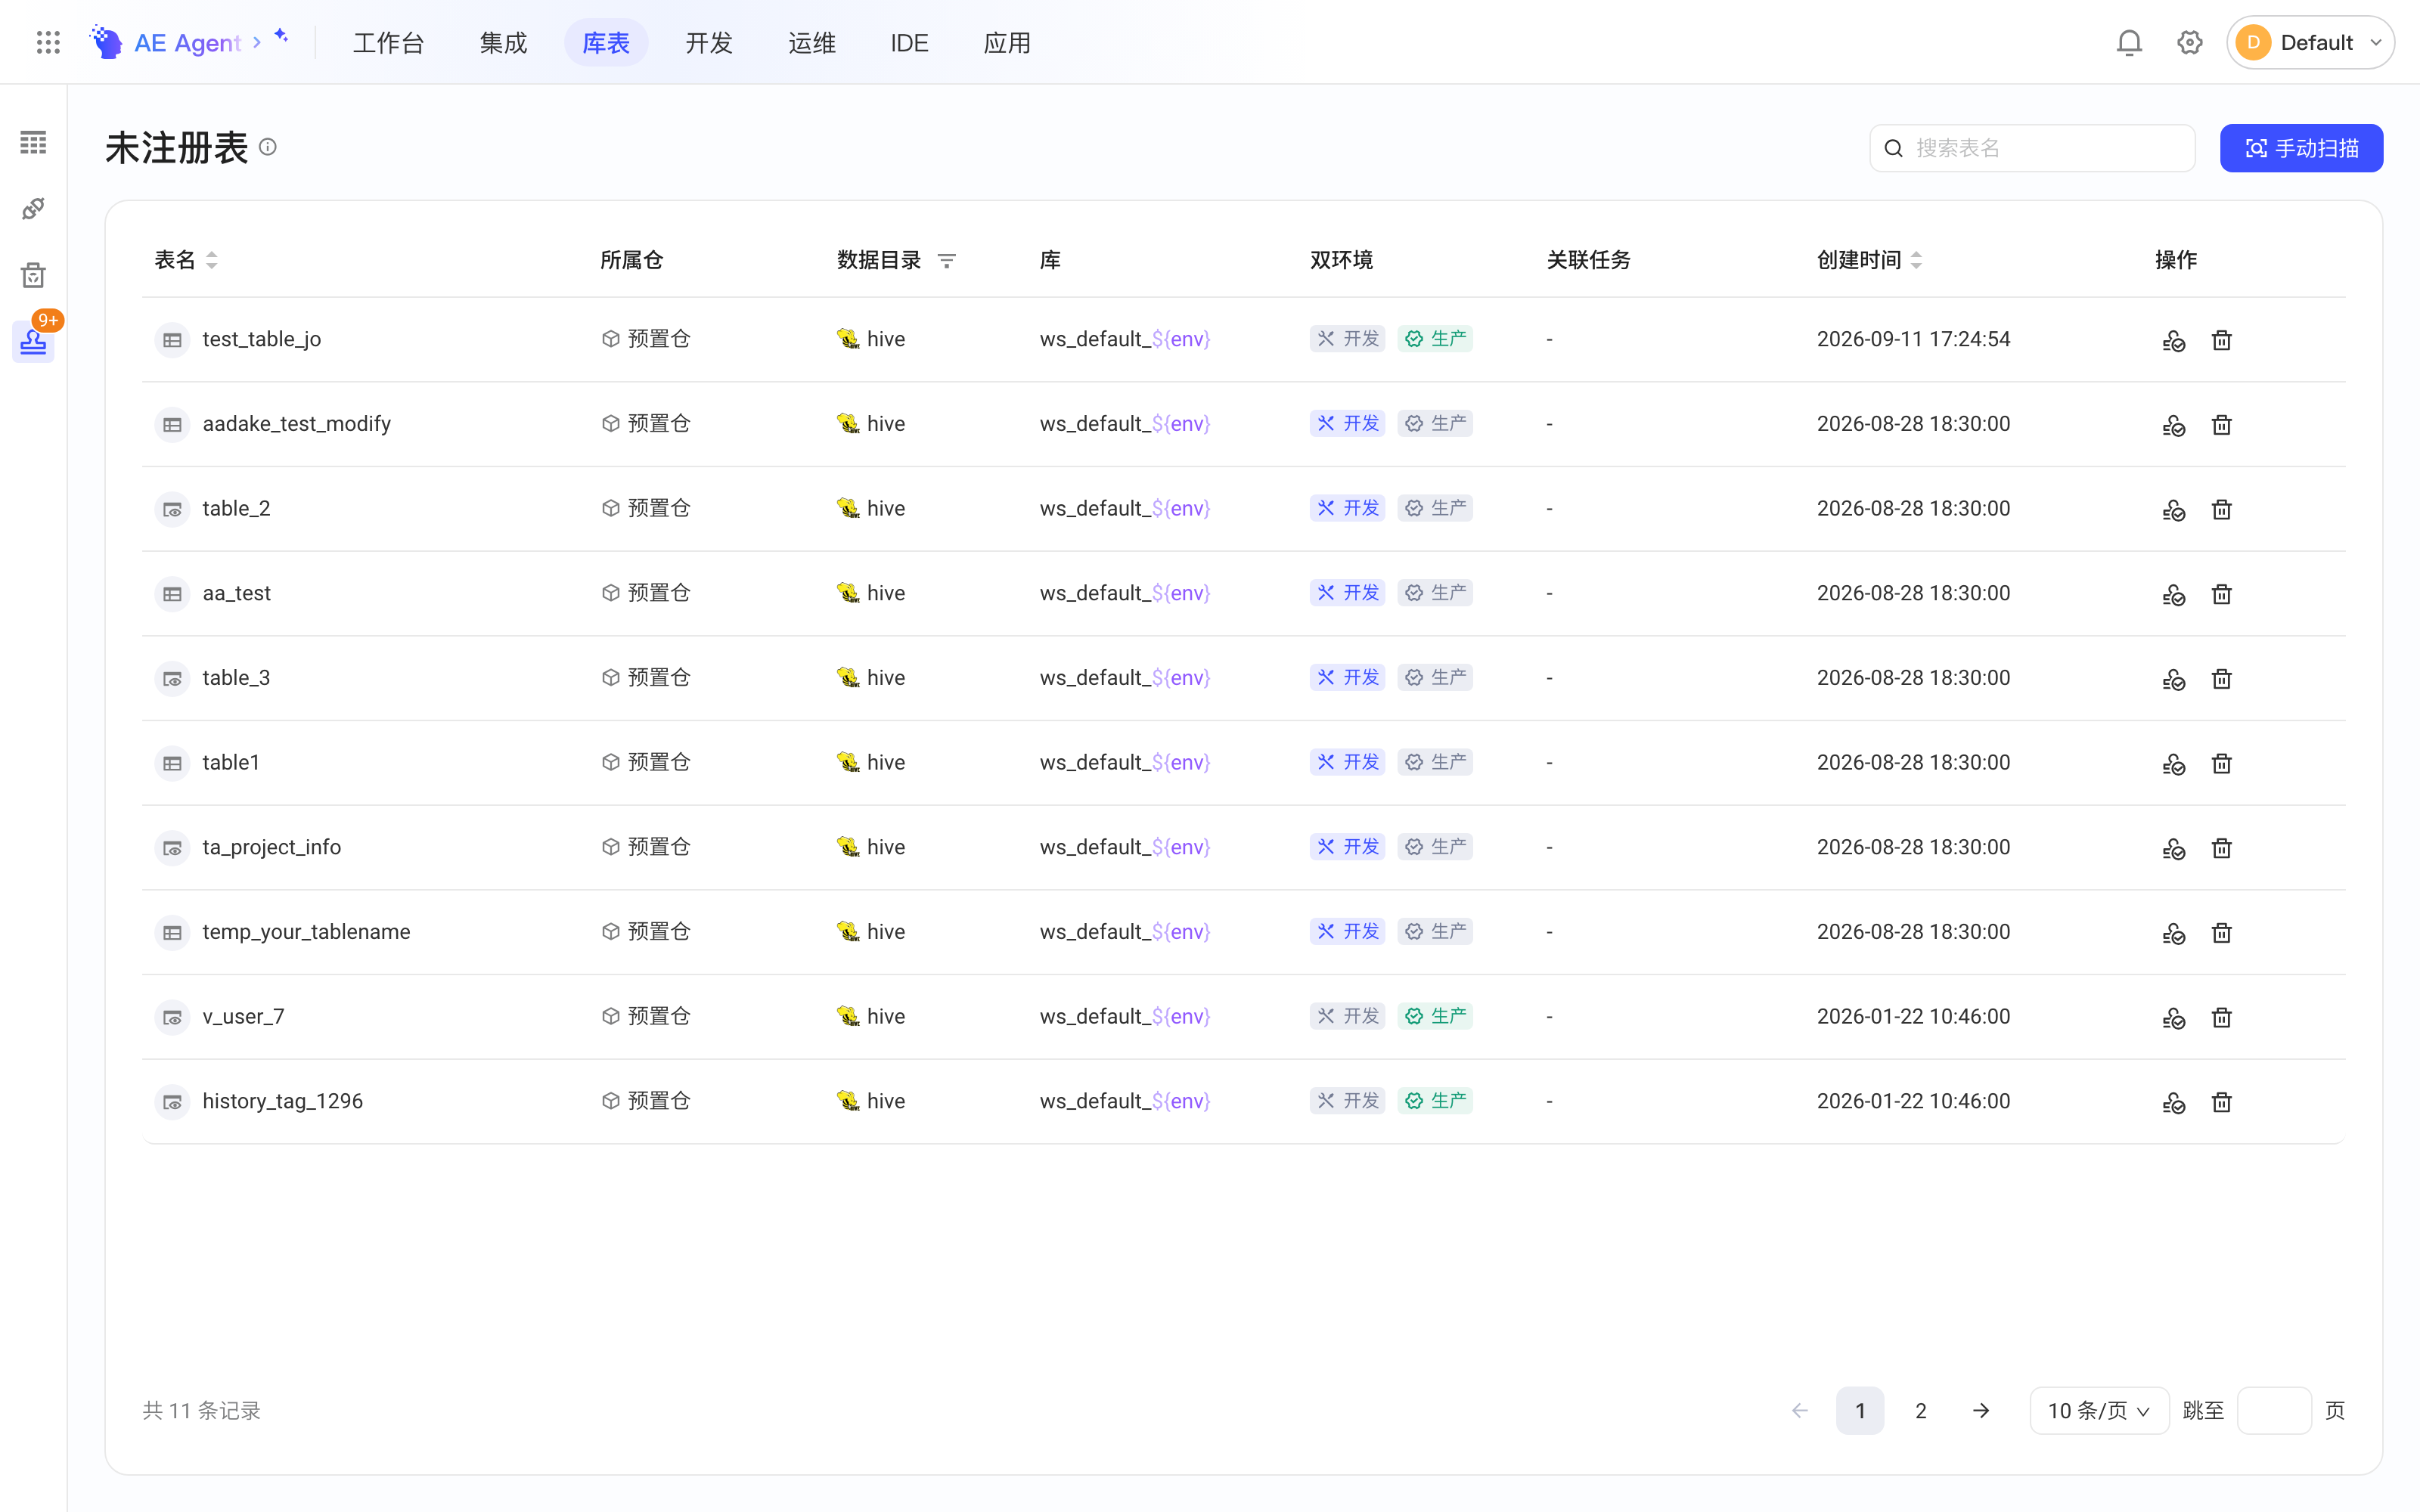Open the link connection sidebar icon
Viewport: 2420px width, 1512px height.
click(x=33, y=208)
